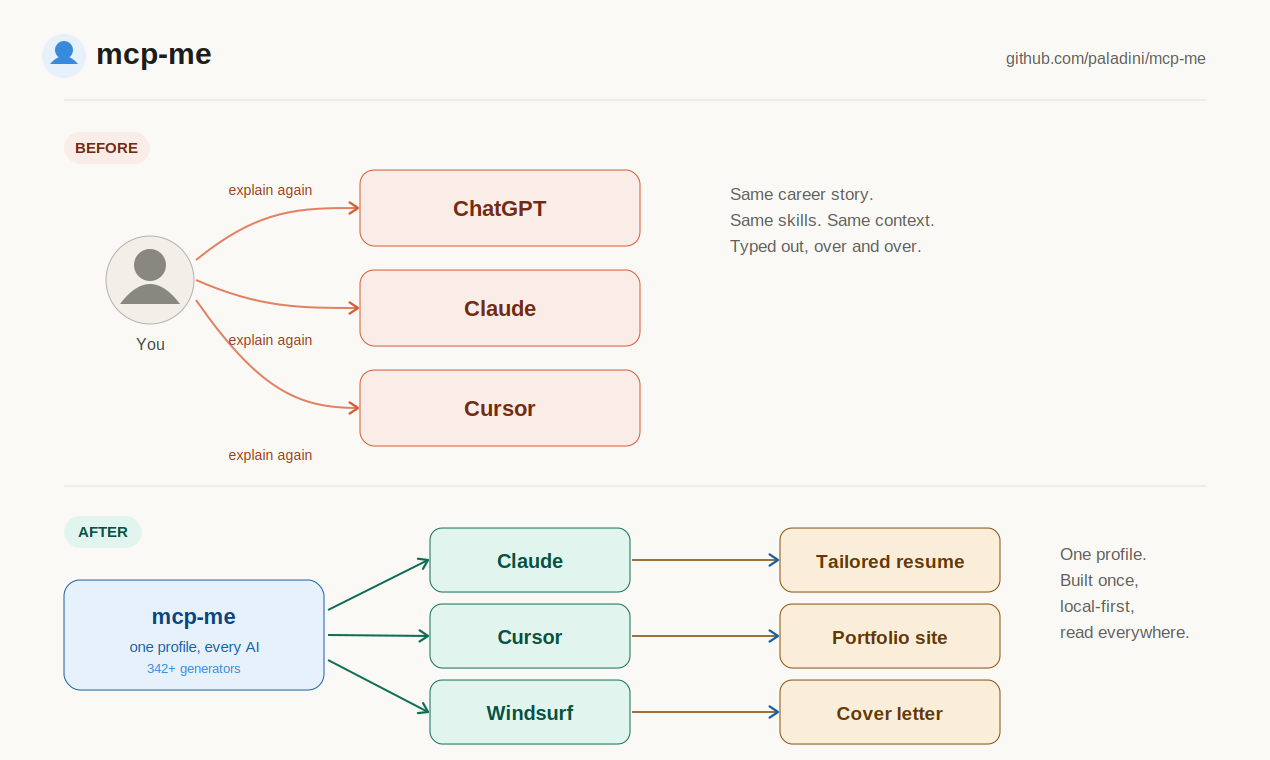Click the "explain again" label below Cursor box
Viewport: 1270px width, 760px height.
click(270, 455)
